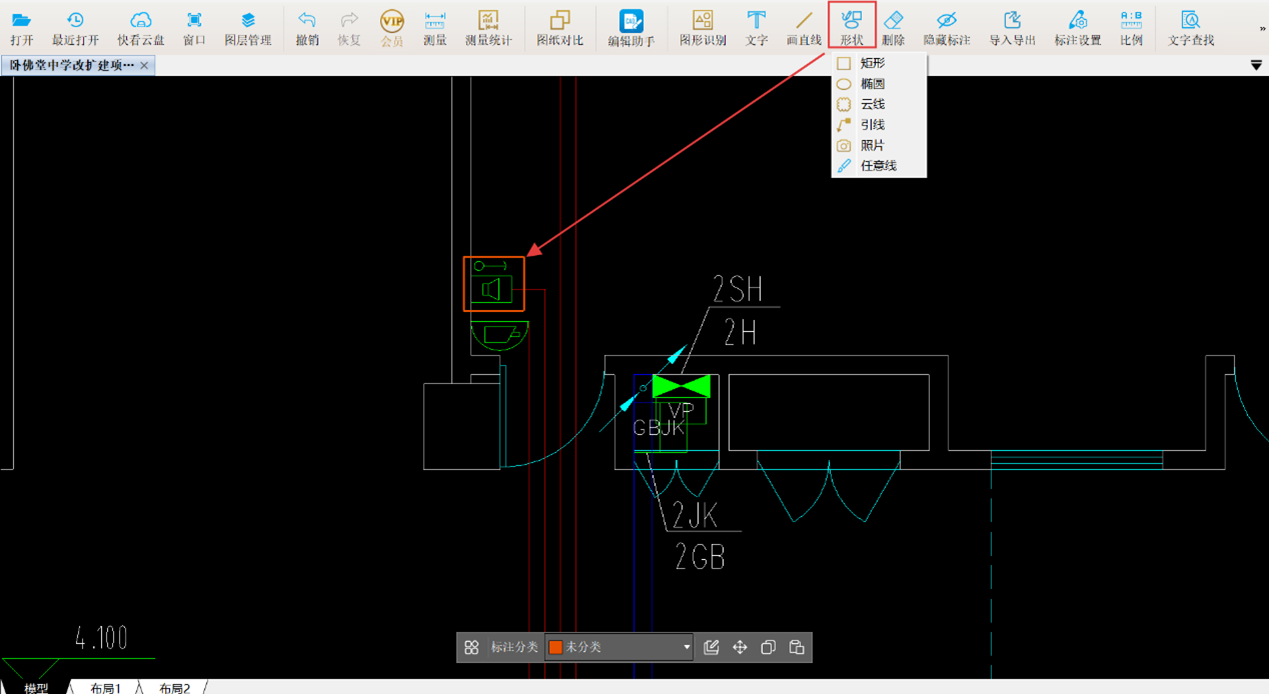This screenshot has height=694, width=1269.
Task: Click the 打开 (Open) file icon
Action: [21, 27]
